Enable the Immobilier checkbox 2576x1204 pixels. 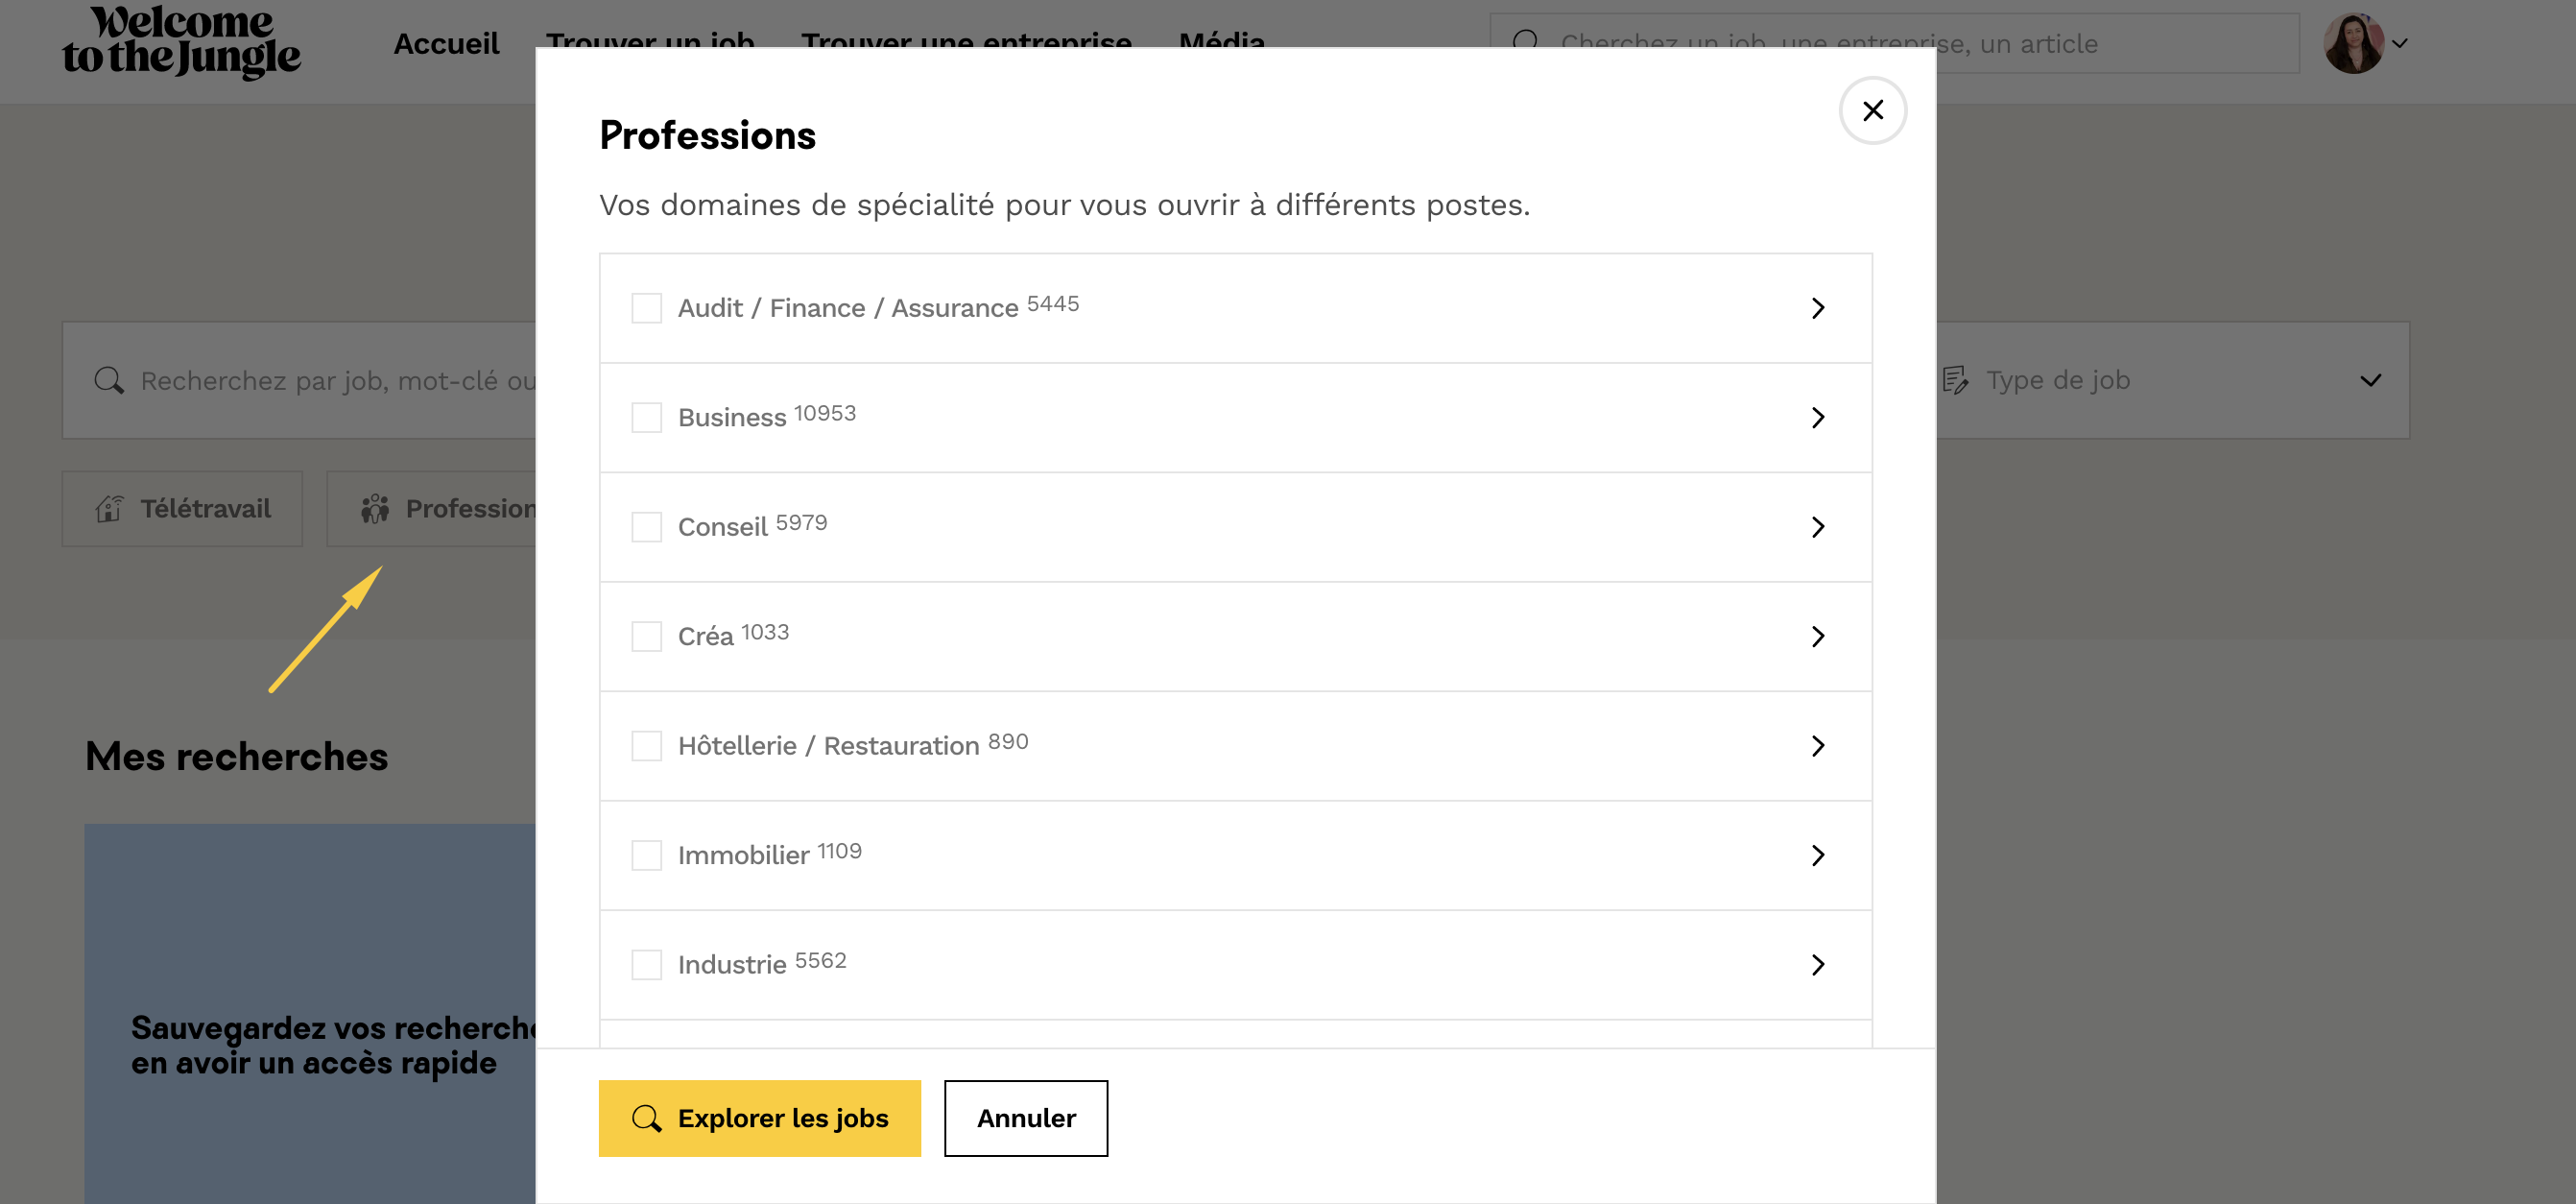[x=647, y=855]
